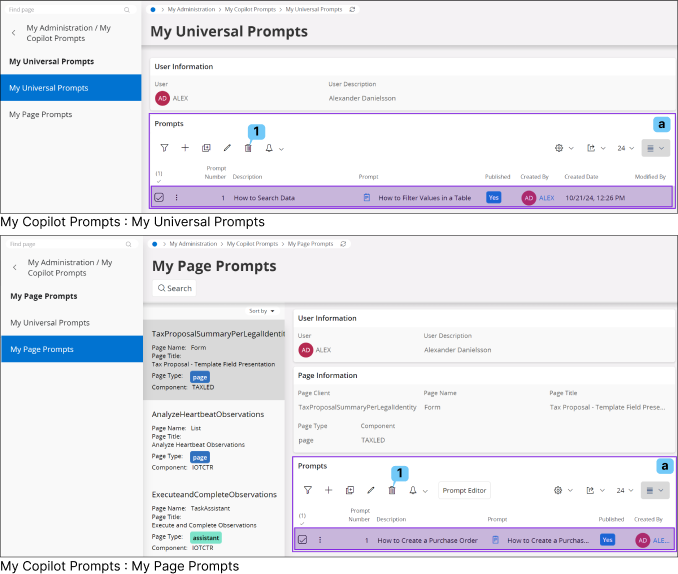Uncheck the How to Search Data row checkbox

[159, 198]
